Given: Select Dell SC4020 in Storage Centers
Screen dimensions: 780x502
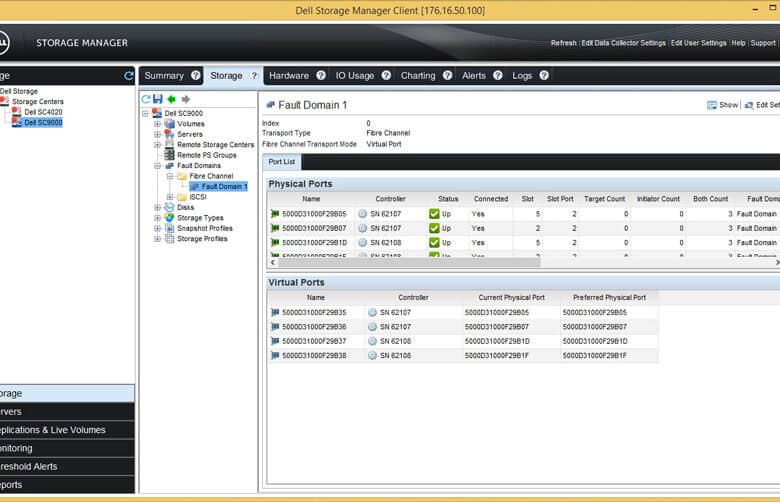Looking at the screenshot, I should (x=43, y=112).
